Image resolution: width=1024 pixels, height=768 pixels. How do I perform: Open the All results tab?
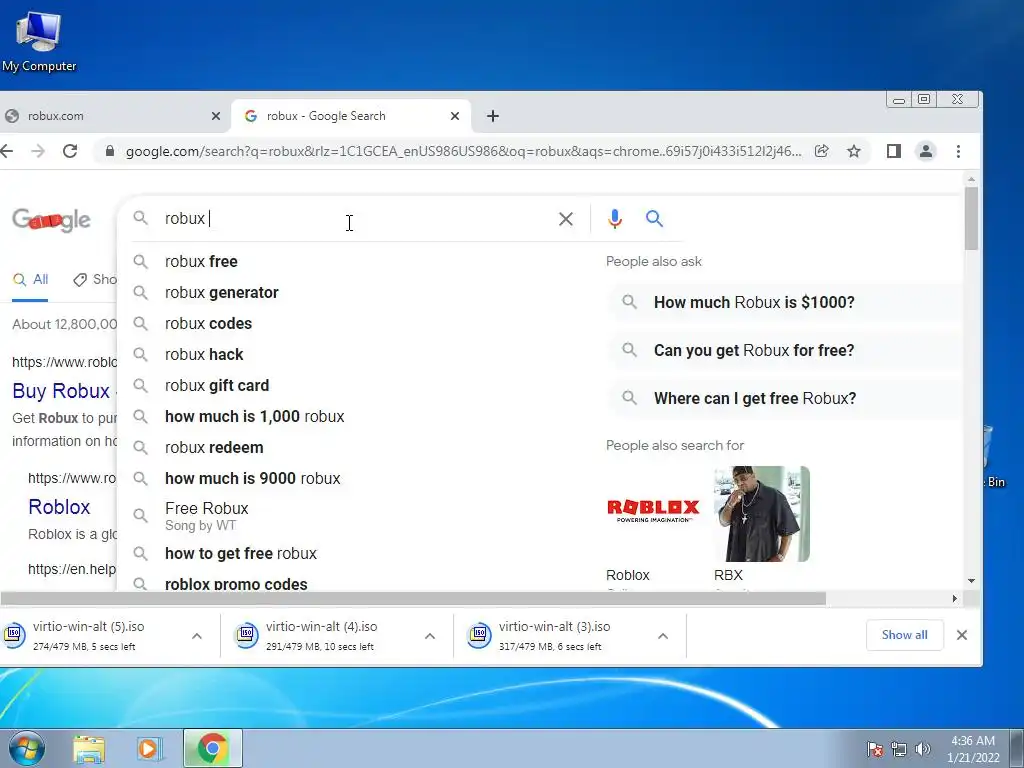point(30,280)
